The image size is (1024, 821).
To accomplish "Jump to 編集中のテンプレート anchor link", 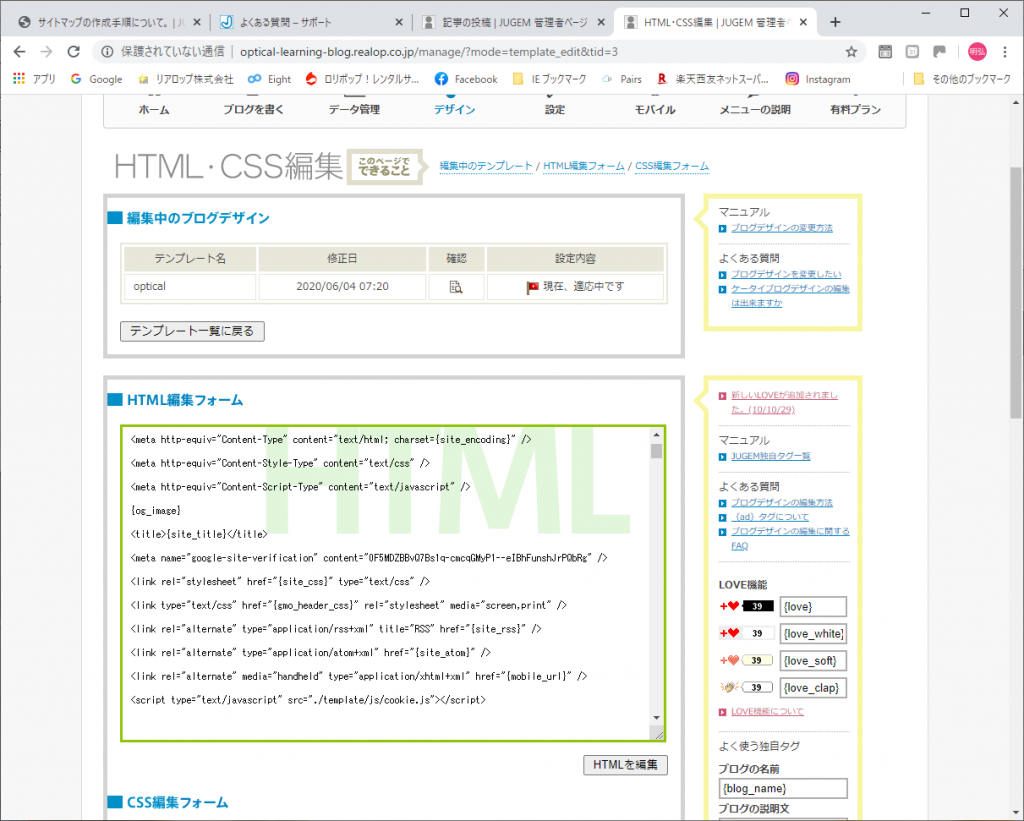I will tap(486, 166).
